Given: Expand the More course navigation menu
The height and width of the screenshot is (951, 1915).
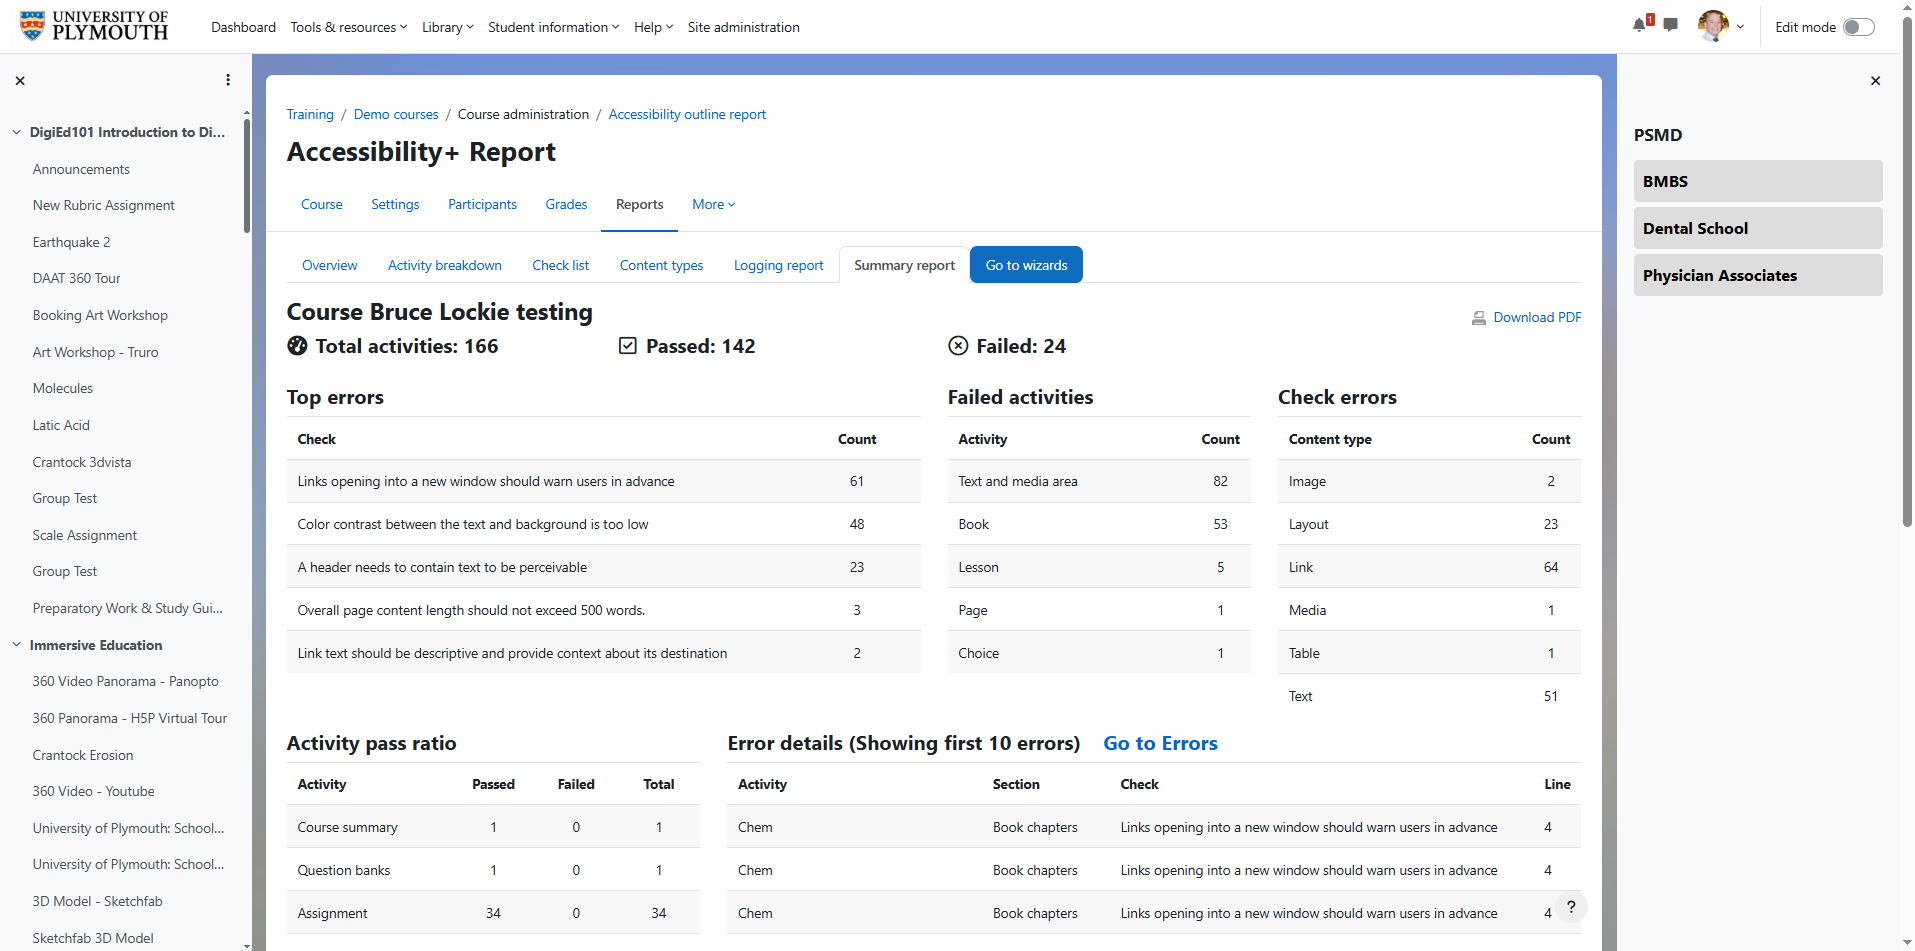Looking at the screenshot, I should pyautogui.click(x=713, y=204).
